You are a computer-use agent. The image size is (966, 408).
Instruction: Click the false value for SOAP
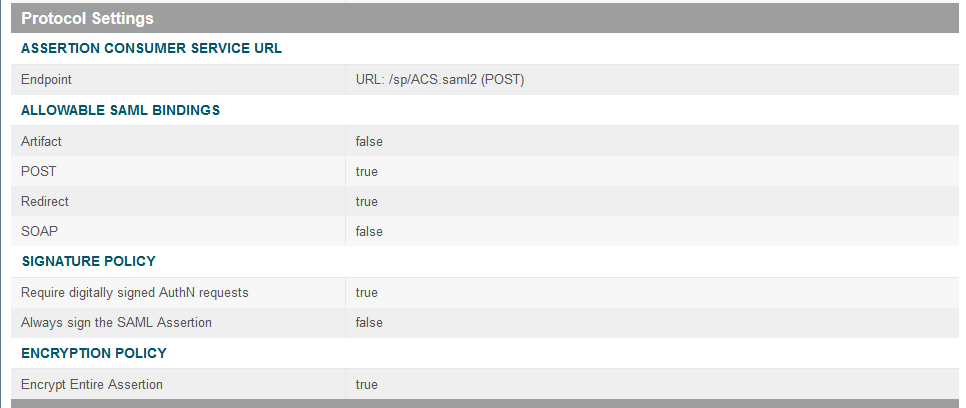[x=369, y=232]
